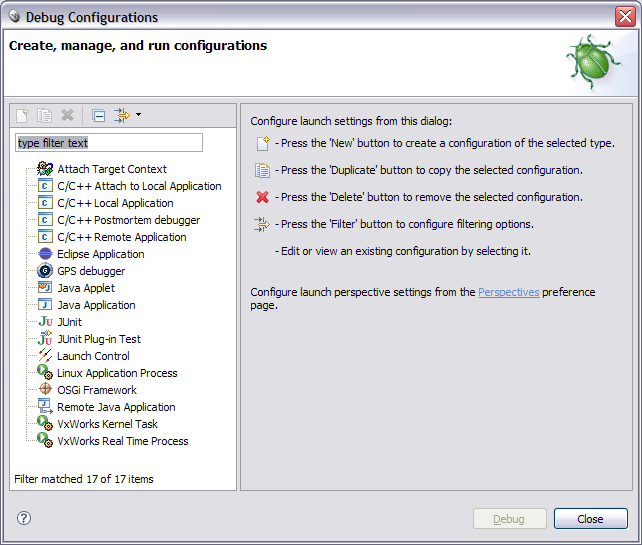Open the filter options dropdown arrow
This screenshot has width=642, height=545.
click(x=138, y=115)
